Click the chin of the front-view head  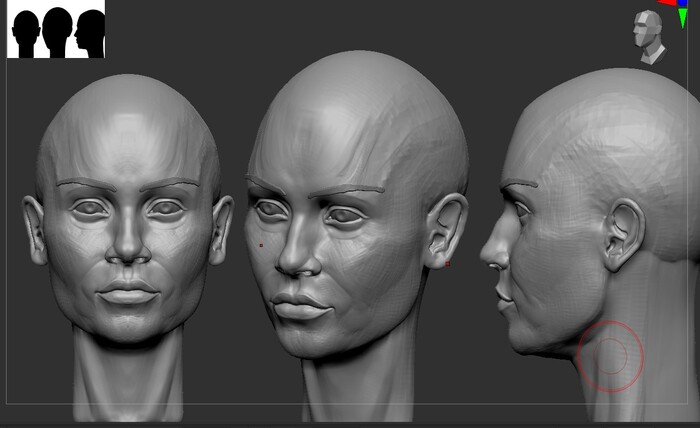[128, 326]
